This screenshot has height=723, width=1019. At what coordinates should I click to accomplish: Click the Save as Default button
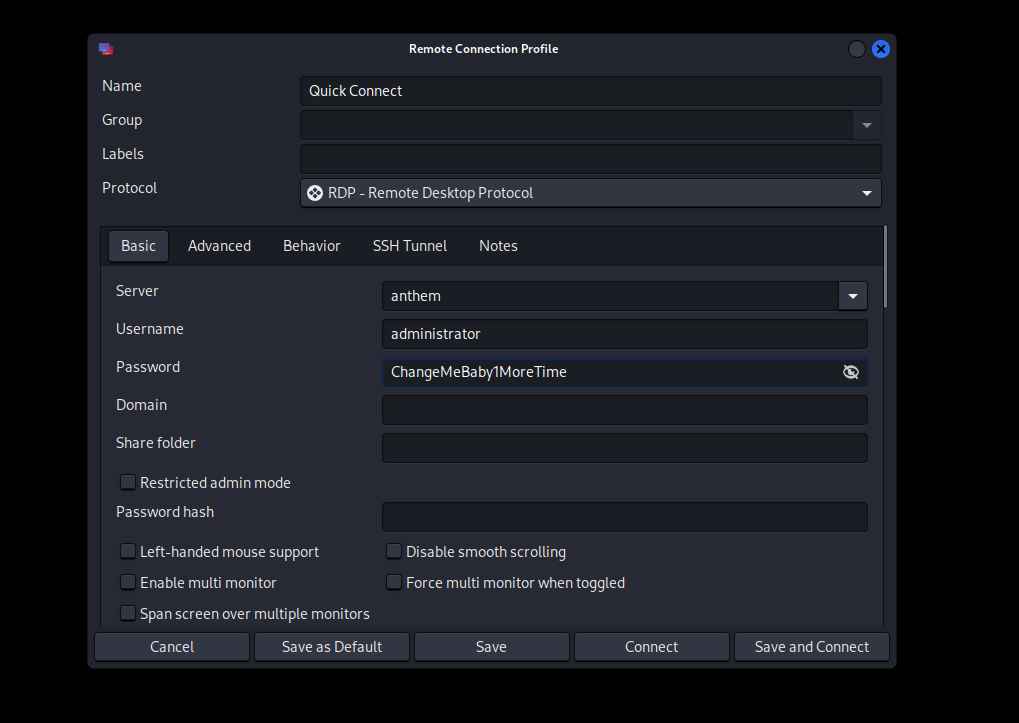[332, 647]
